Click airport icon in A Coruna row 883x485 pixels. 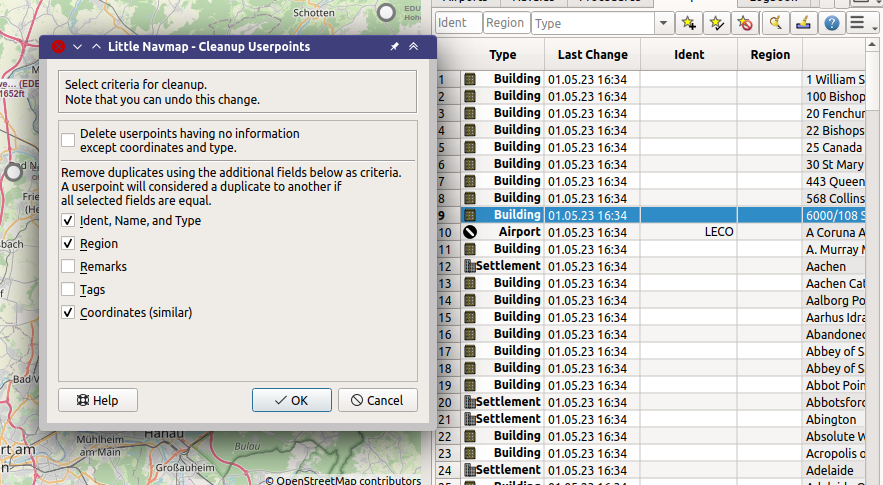tap(470, 232)
